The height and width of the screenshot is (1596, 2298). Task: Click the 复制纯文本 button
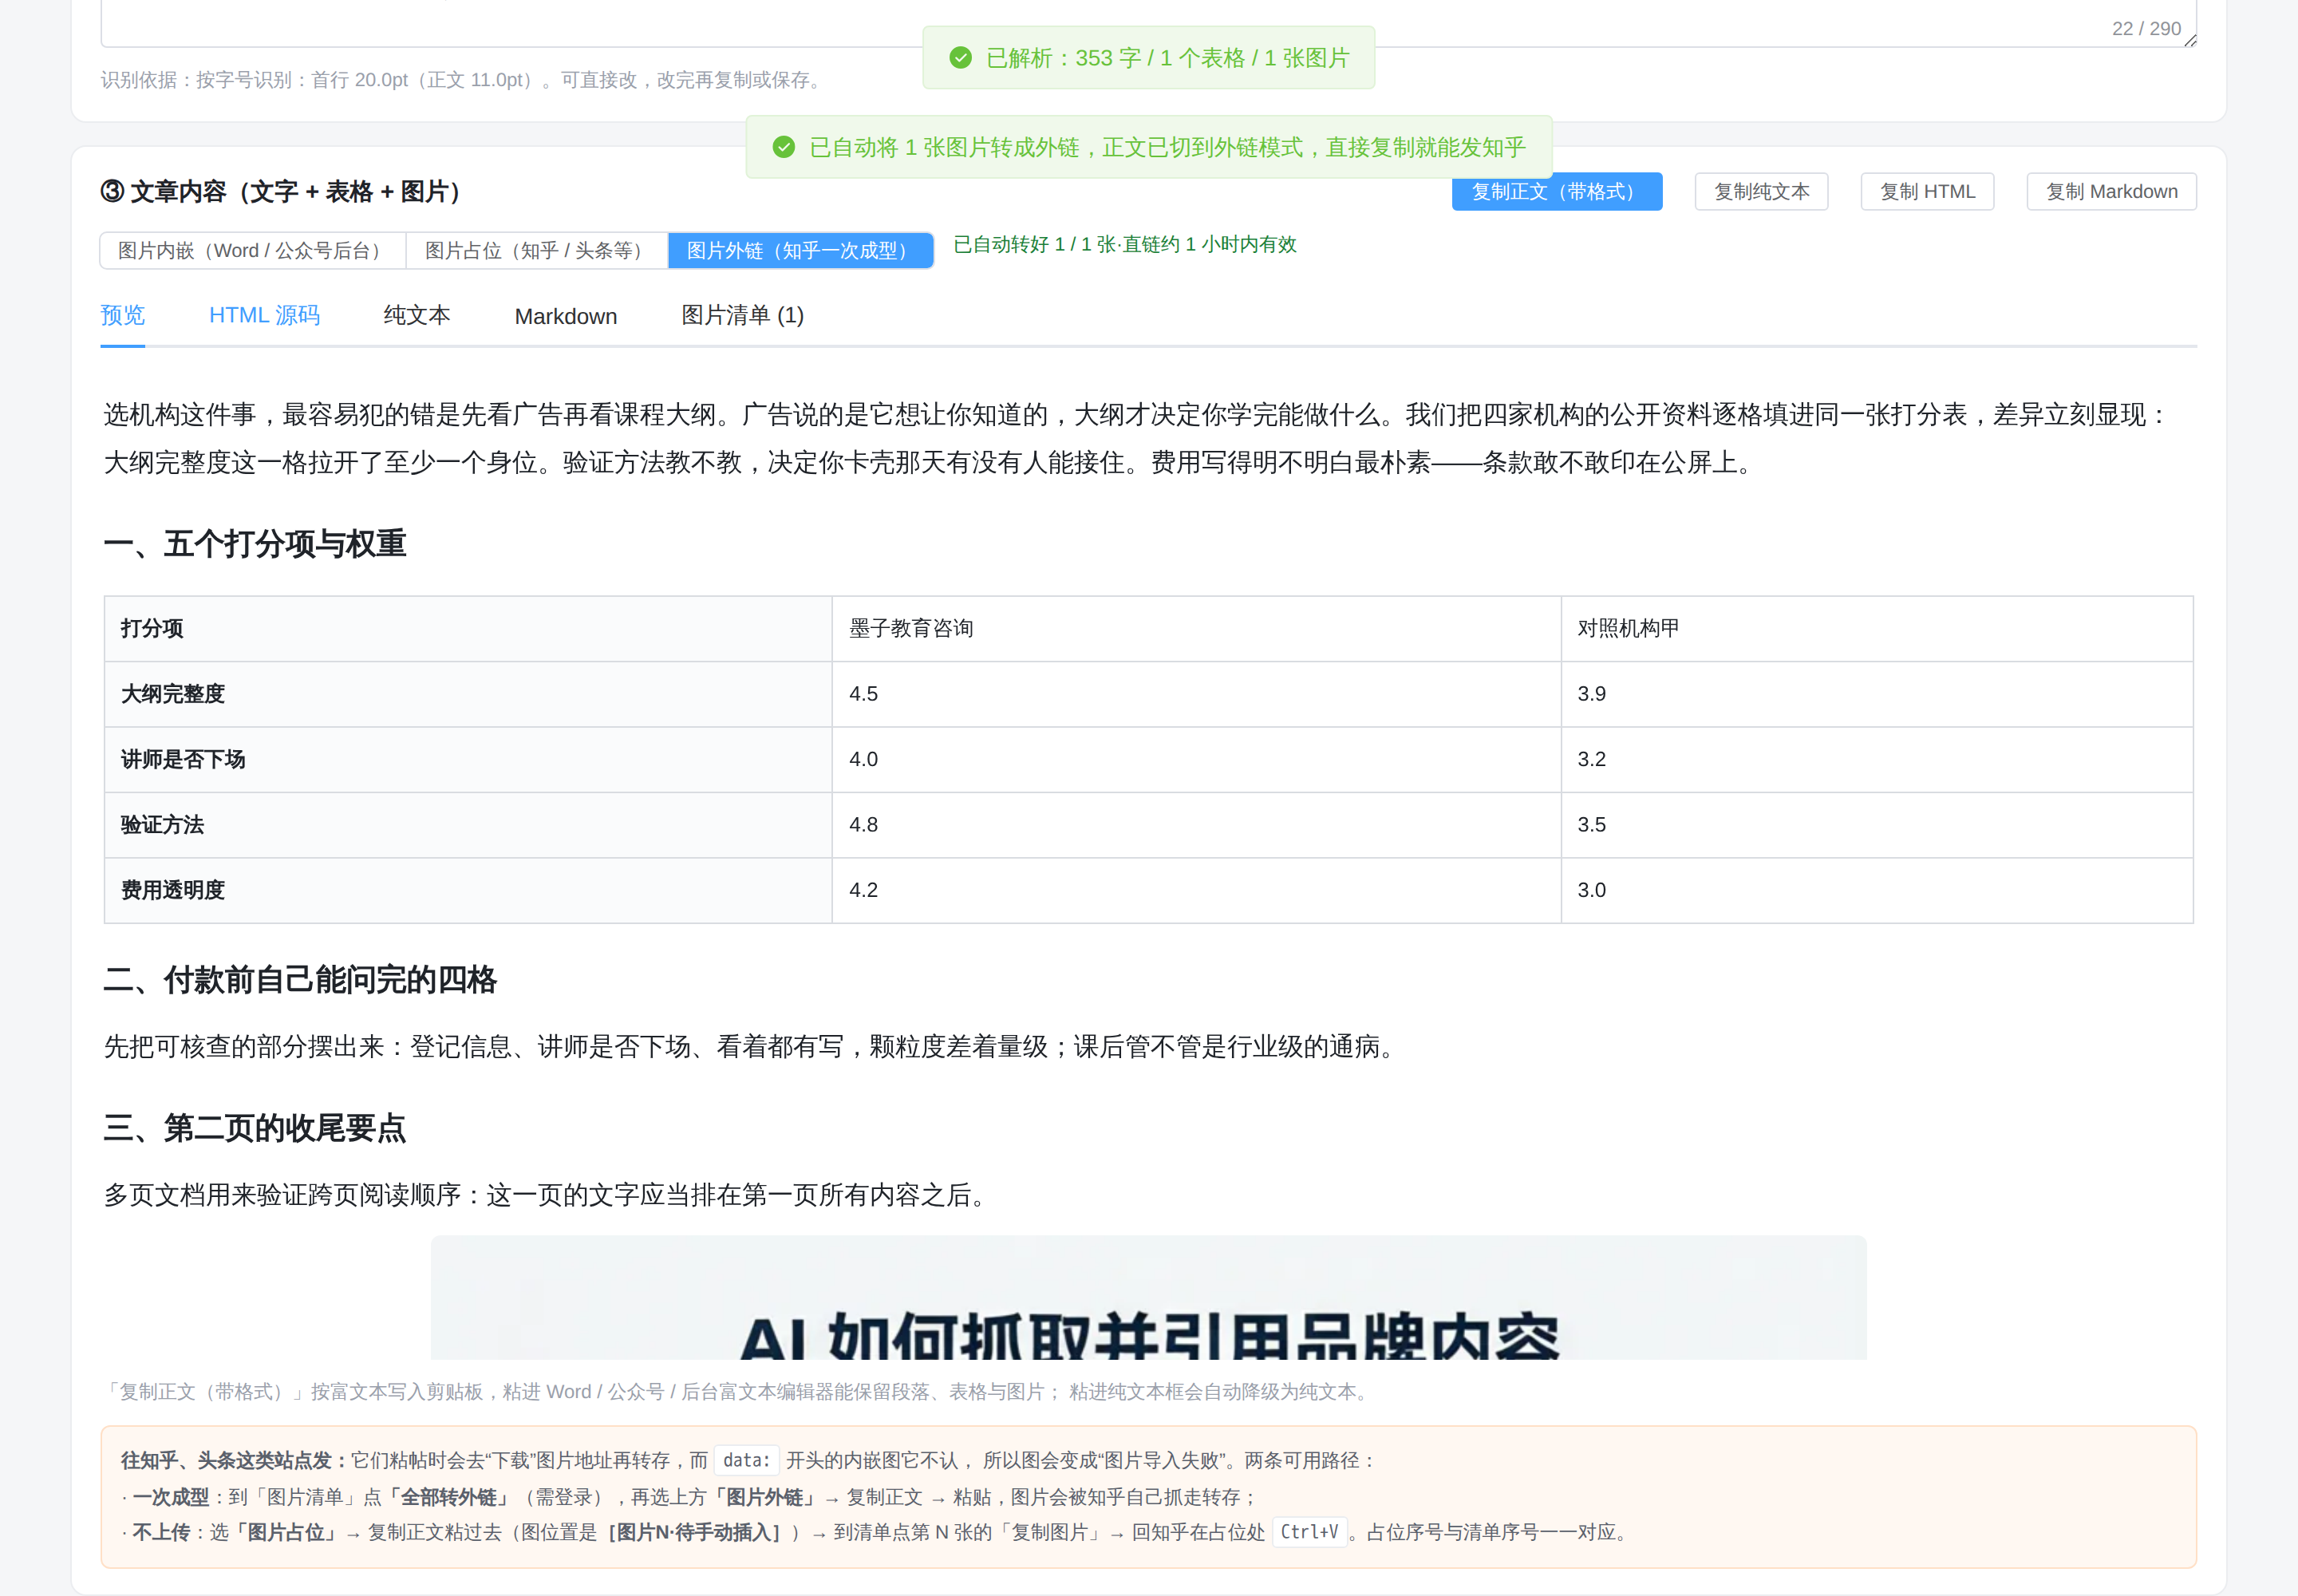click(x=1761, y=191)
